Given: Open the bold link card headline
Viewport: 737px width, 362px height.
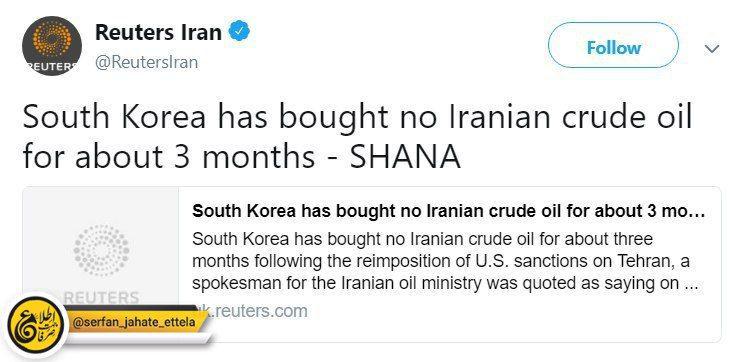Looking at the screenshot, I should [448, 212].
